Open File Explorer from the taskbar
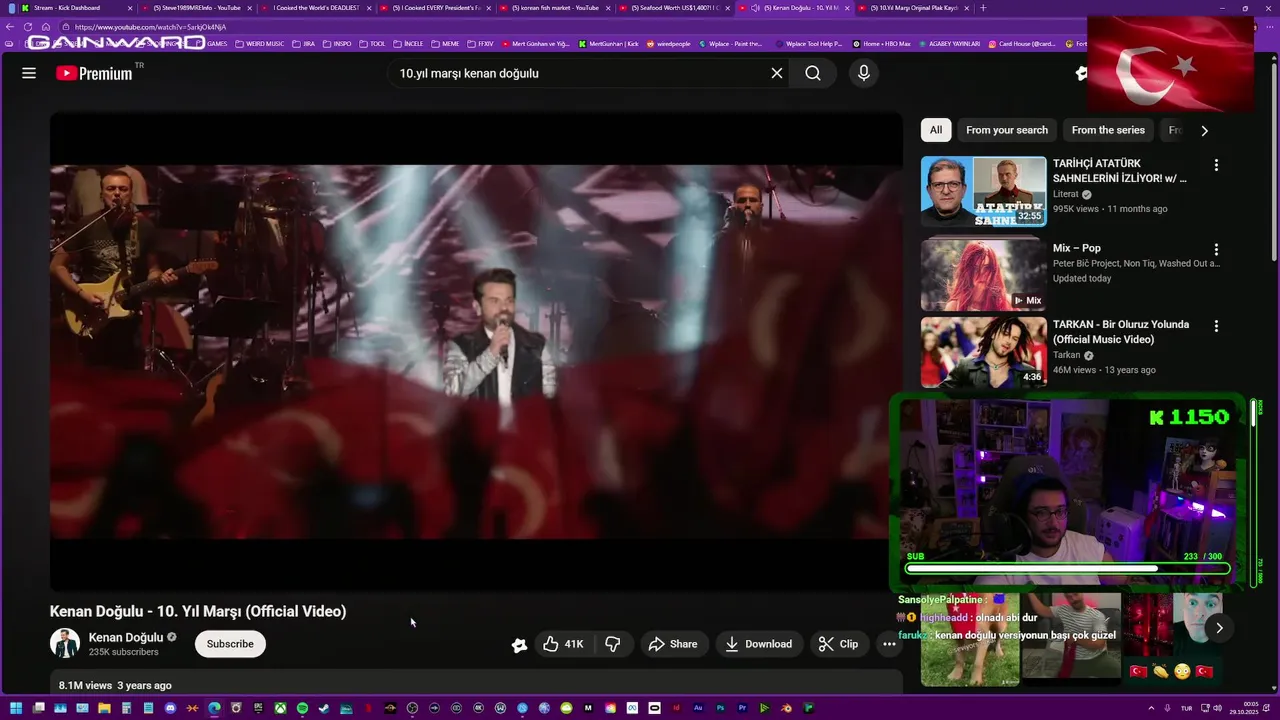 (x=104, y=708)
